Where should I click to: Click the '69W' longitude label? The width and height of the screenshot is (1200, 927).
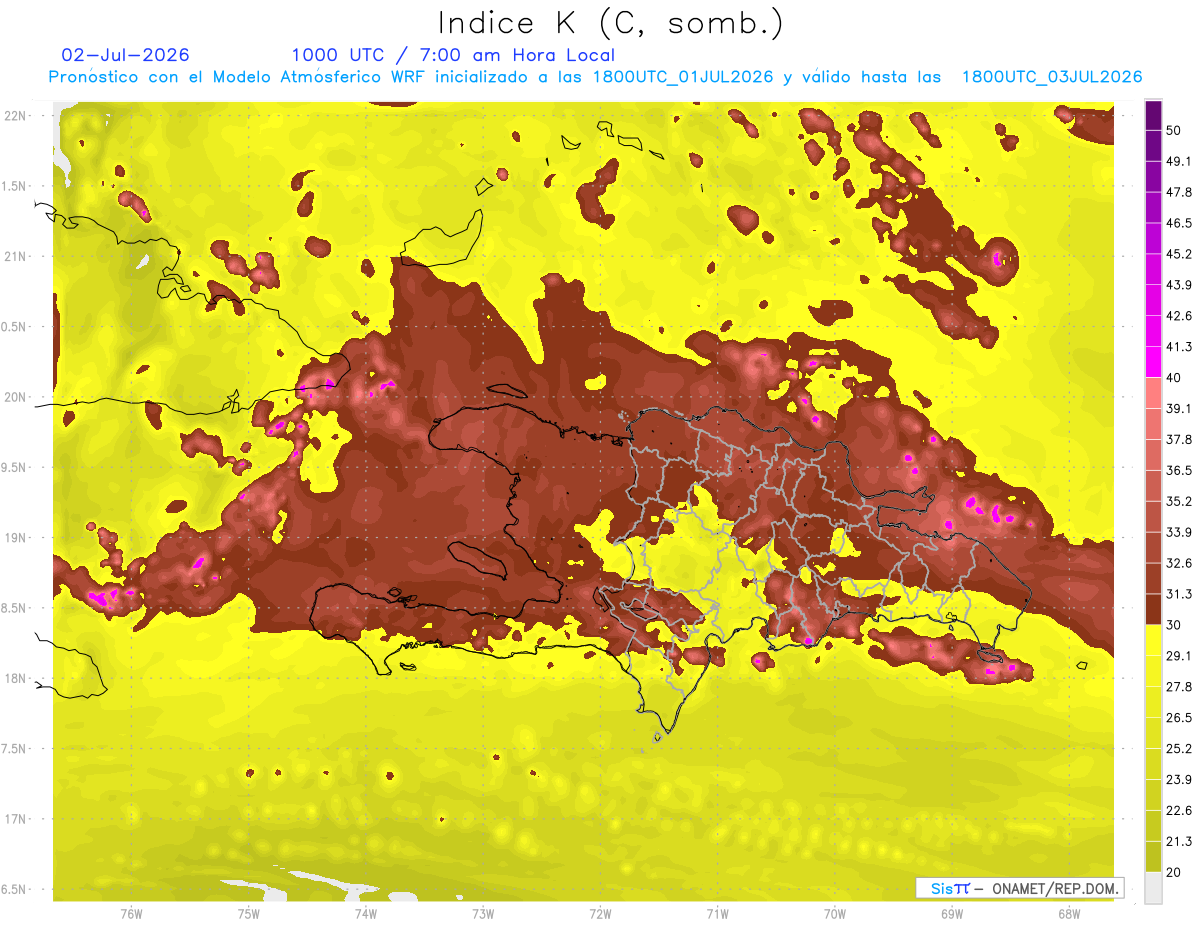[x=952, y=913]
